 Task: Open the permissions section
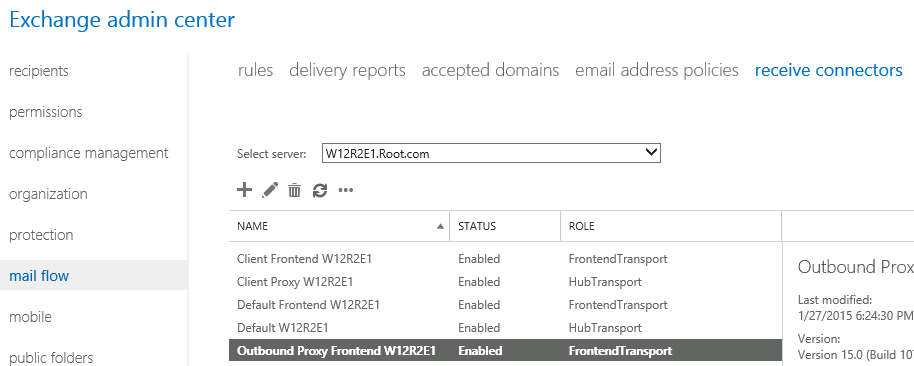coord(45,112)
